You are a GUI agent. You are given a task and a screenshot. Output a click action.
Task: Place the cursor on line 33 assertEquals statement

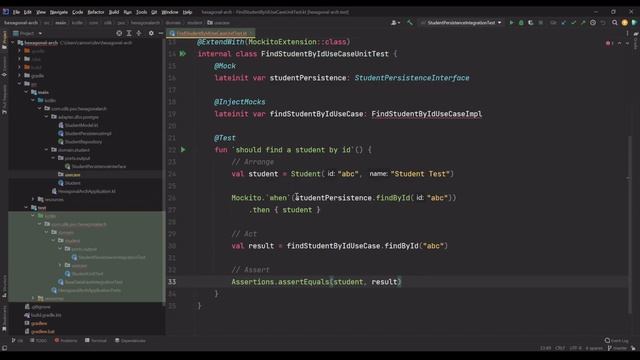click(x=316, y=282)
